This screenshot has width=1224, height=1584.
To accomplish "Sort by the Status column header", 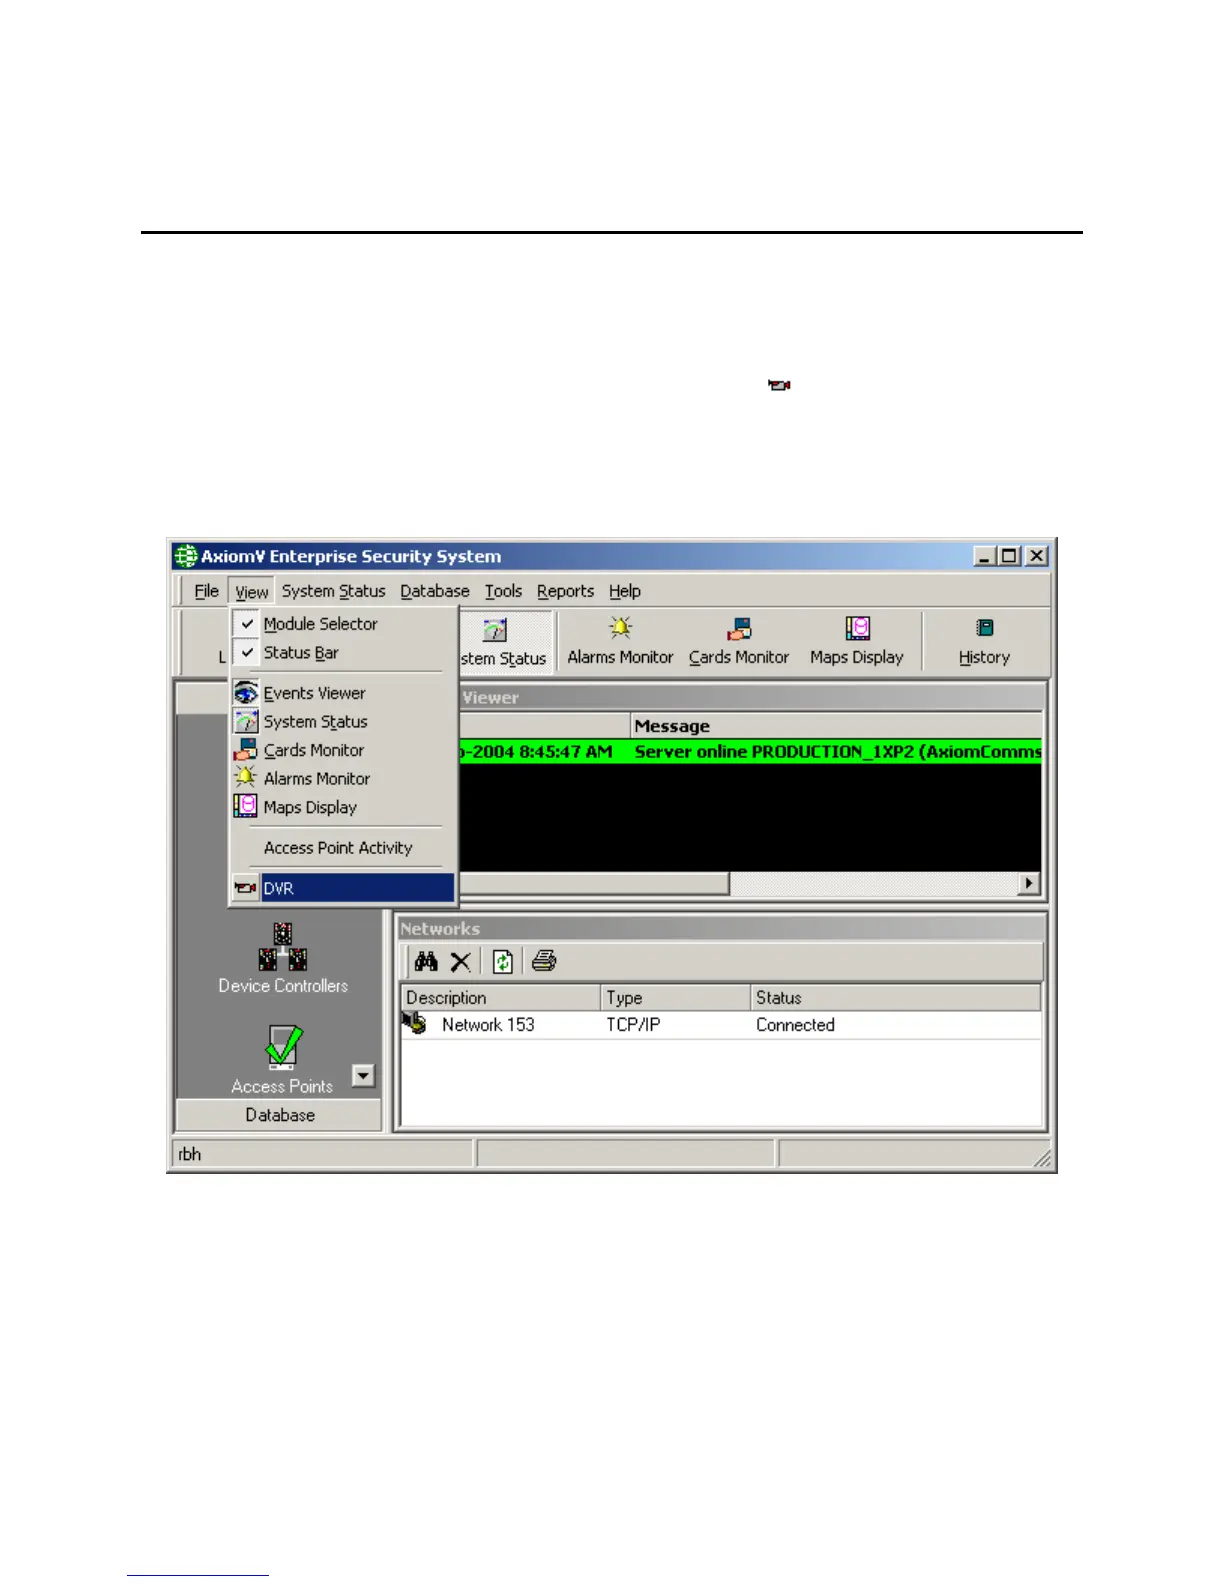I will point(896,998).
